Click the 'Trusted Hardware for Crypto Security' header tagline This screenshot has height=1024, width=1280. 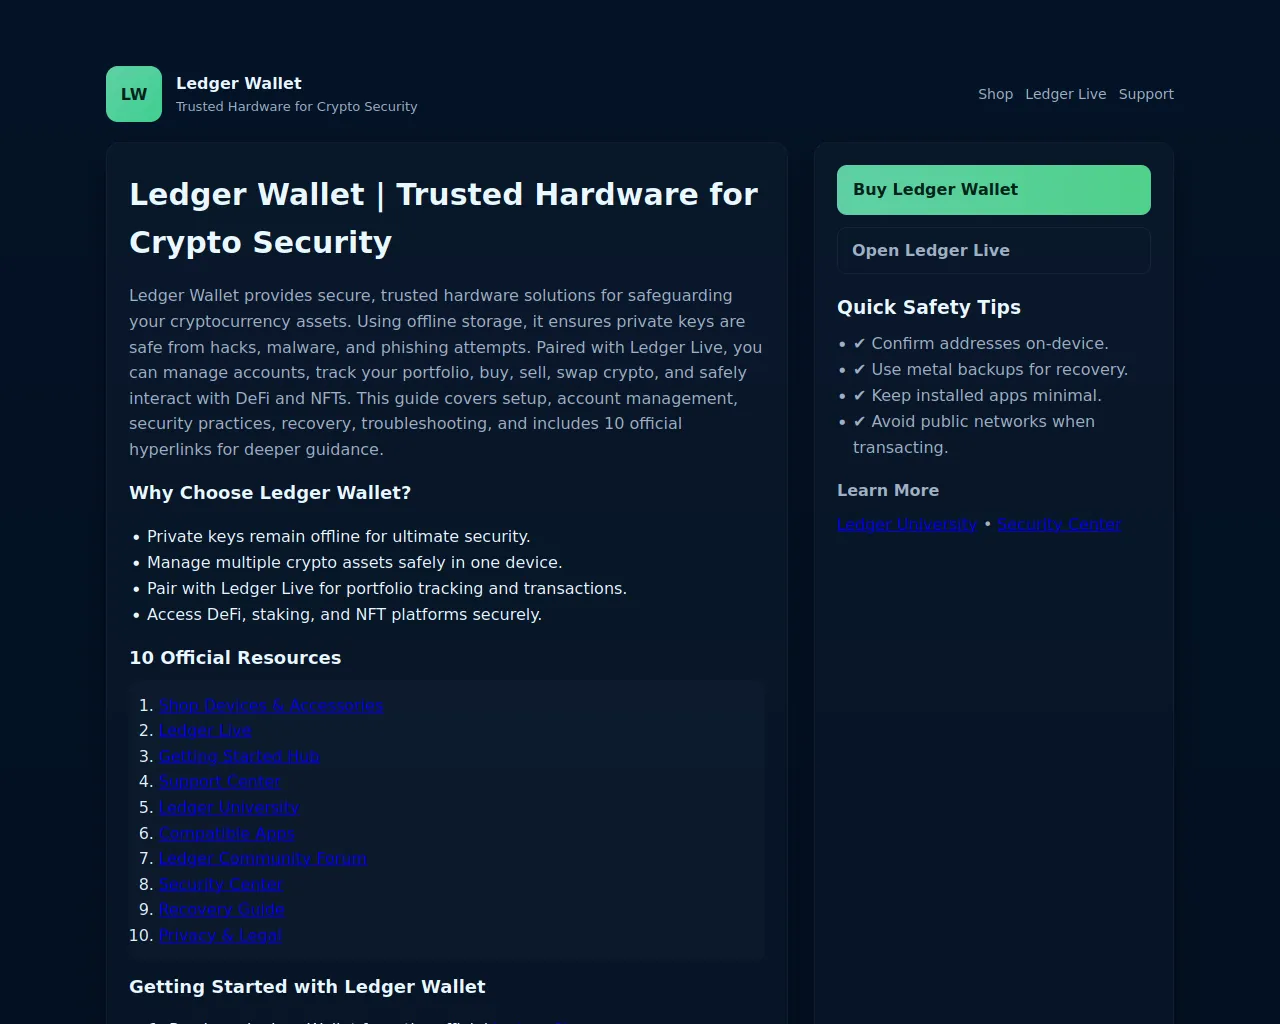coord(297,106)
